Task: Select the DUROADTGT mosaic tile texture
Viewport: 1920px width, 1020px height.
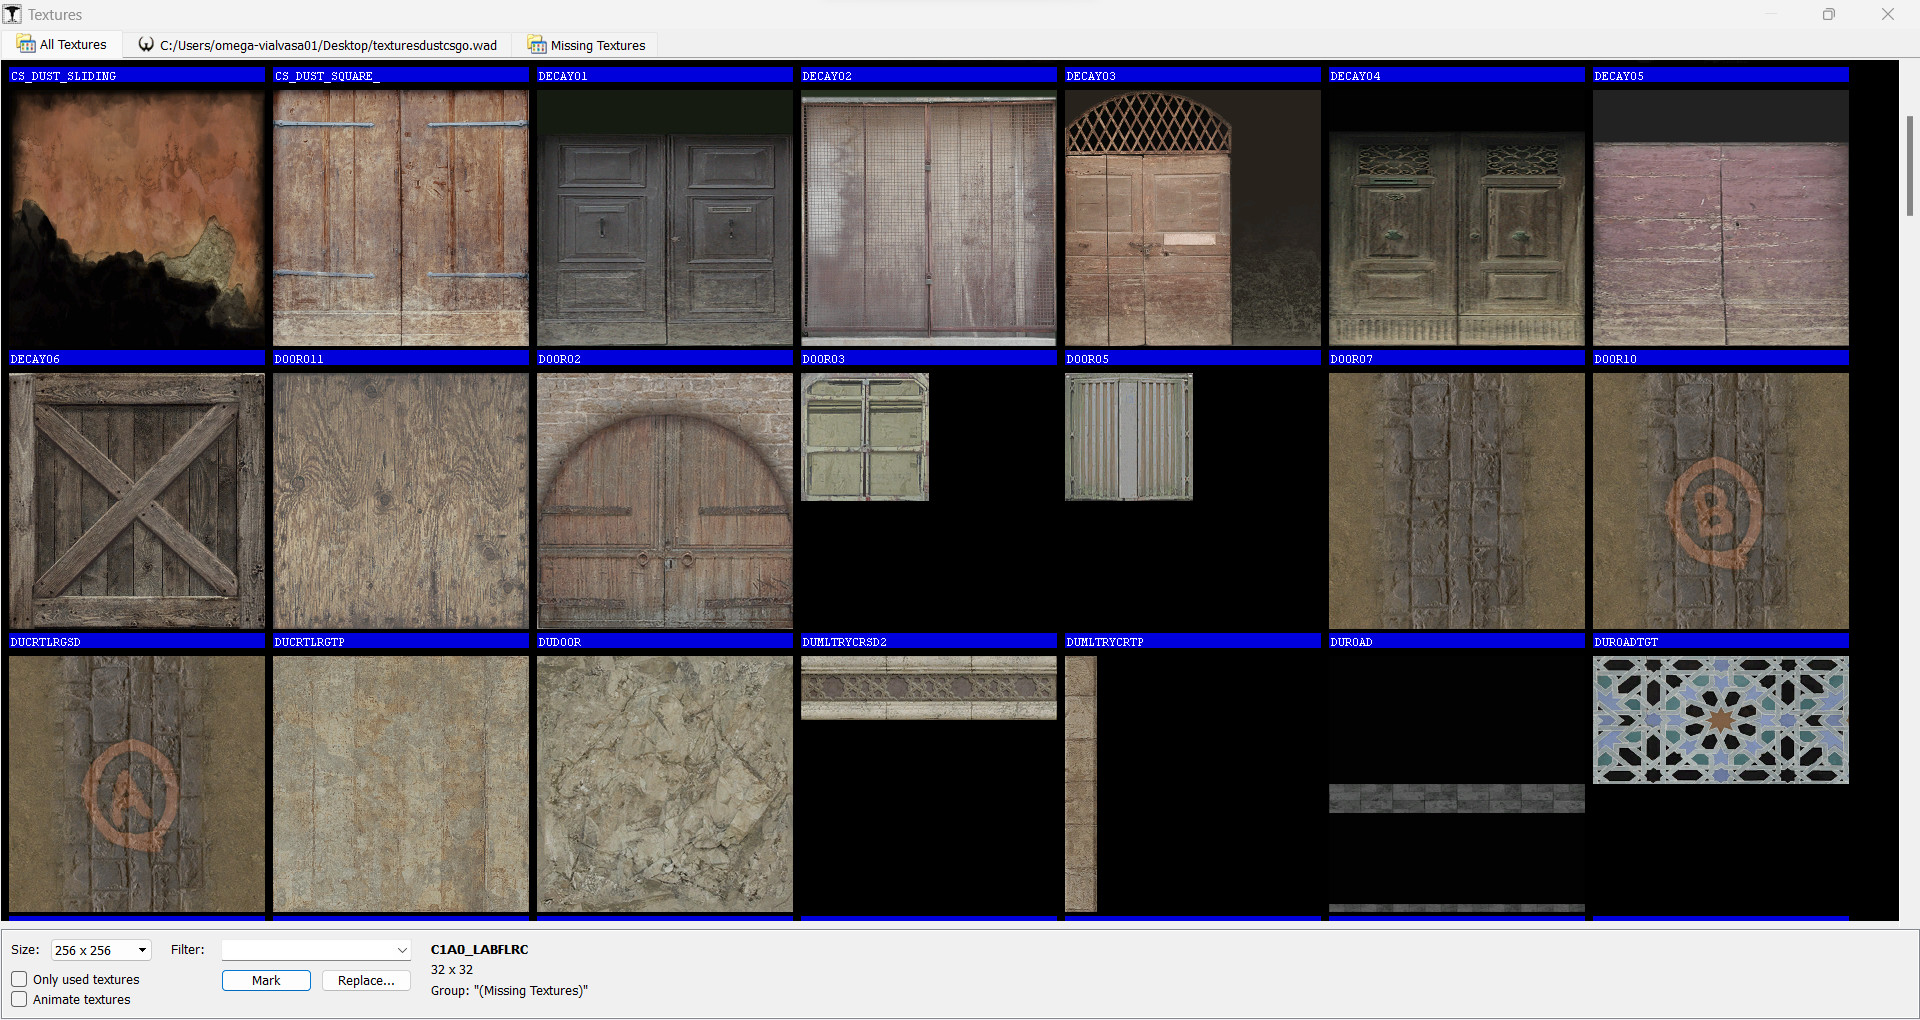Action: [1720, 719]
